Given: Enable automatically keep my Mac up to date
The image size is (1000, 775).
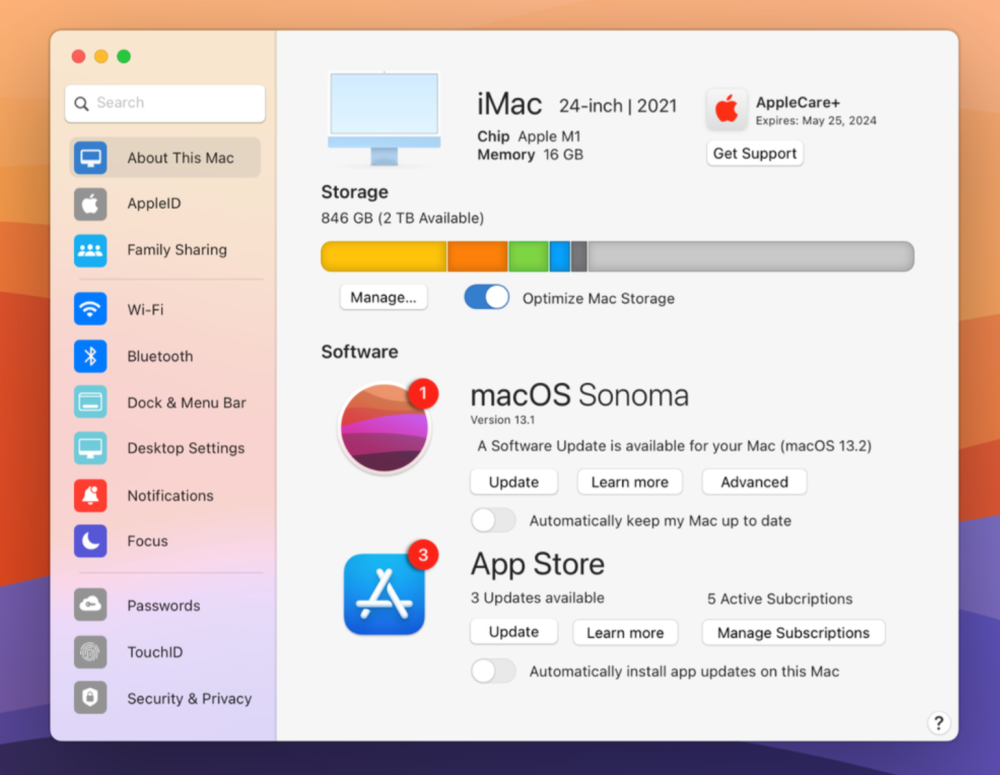Looking at the screenshot, I should (x=493, y=520).
